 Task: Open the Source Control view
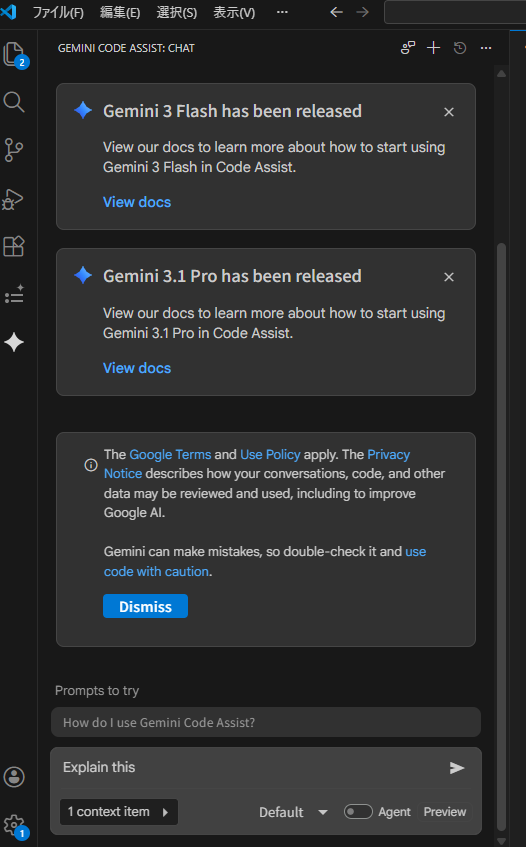(x=14, y=150)
